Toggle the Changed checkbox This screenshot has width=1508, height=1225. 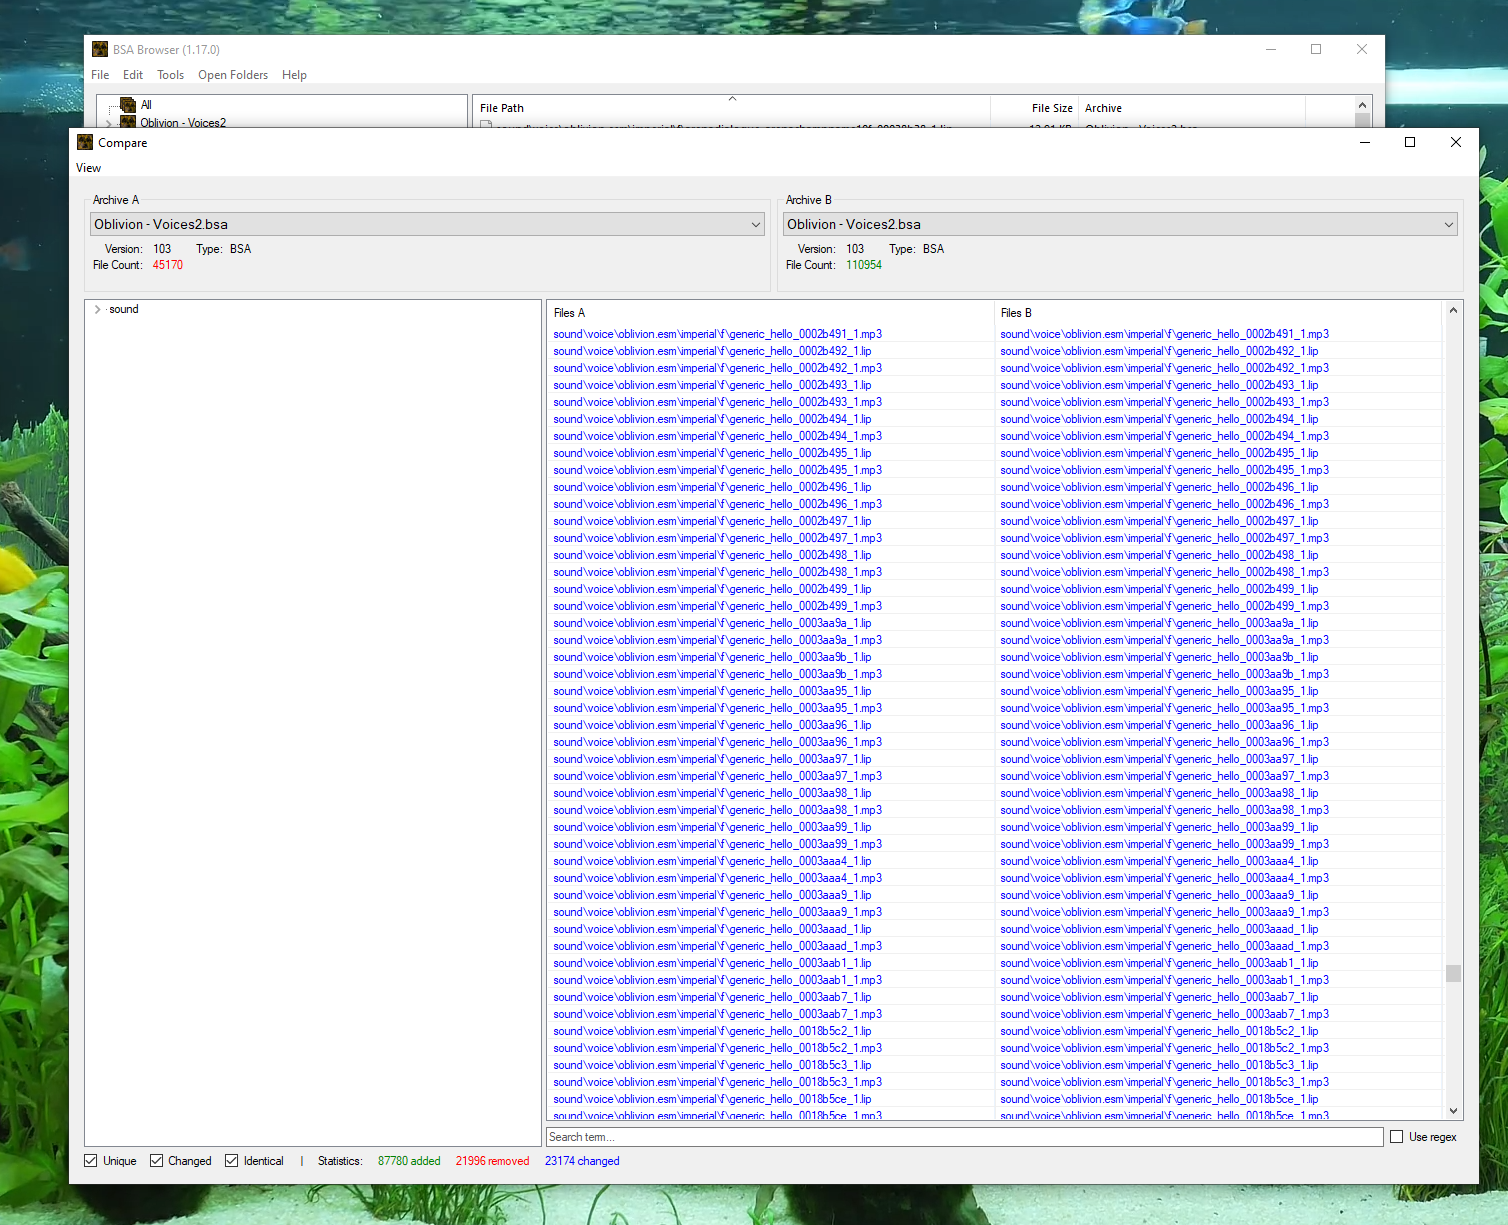[x=156, y=1161]
